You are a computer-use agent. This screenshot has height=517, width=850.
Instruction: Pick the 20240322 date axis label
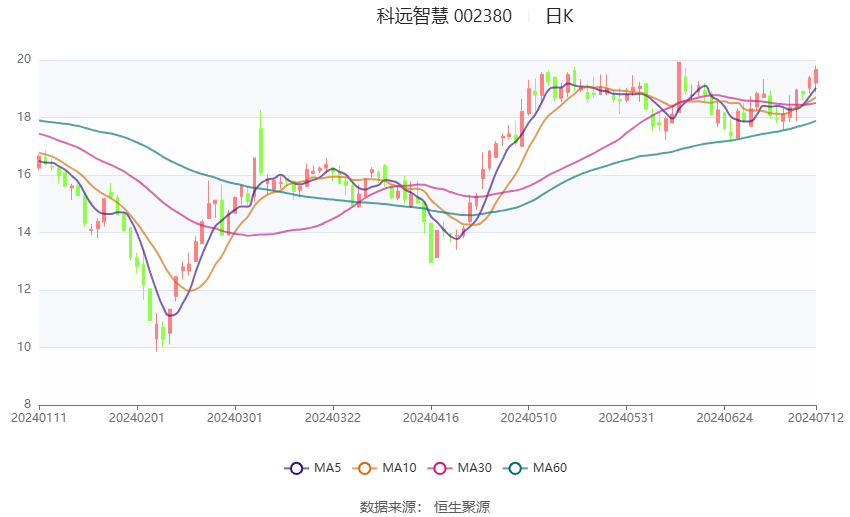pos(332,416)
